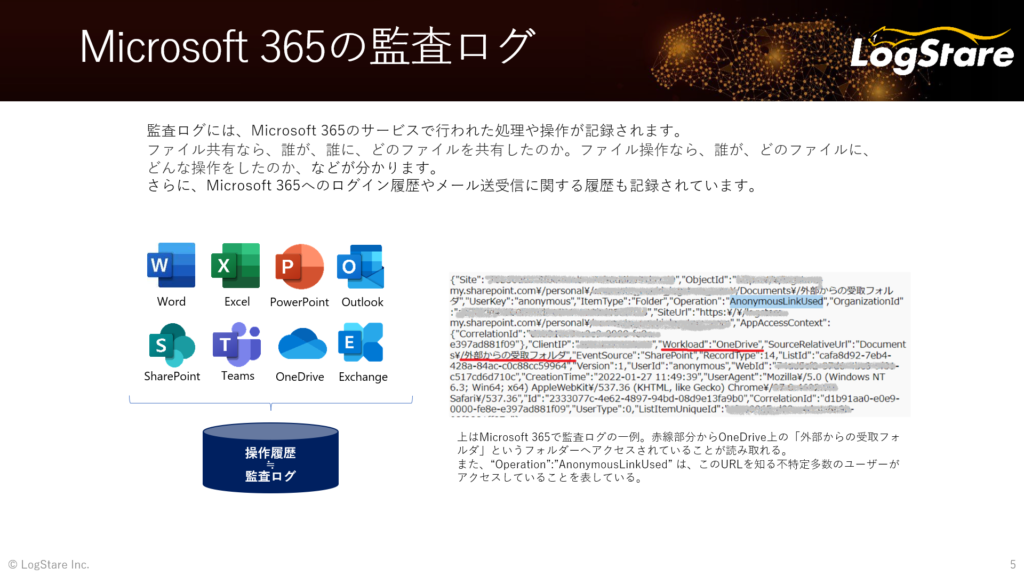The height and width of the screenshot is (576, 1024).
Task: Click the "EventSource":"SharePoint" log text
Action: tap(637, 355)
